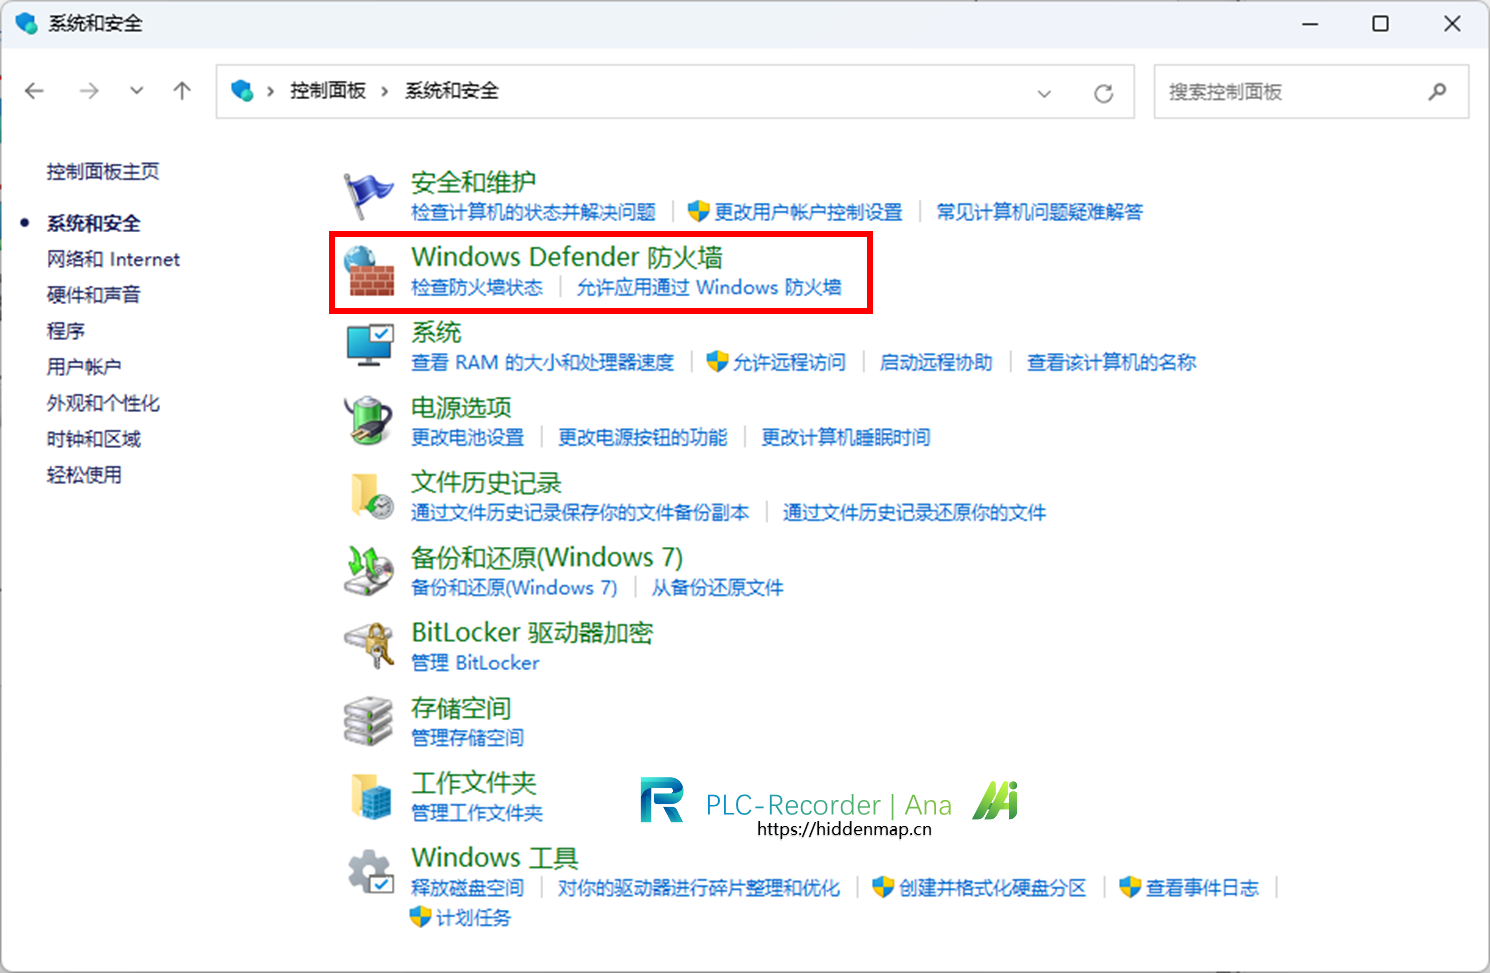The height and width of the screenshot is (973, 1490).
Task: Click 释放磁盘空间 link
Action: [468, 887]
